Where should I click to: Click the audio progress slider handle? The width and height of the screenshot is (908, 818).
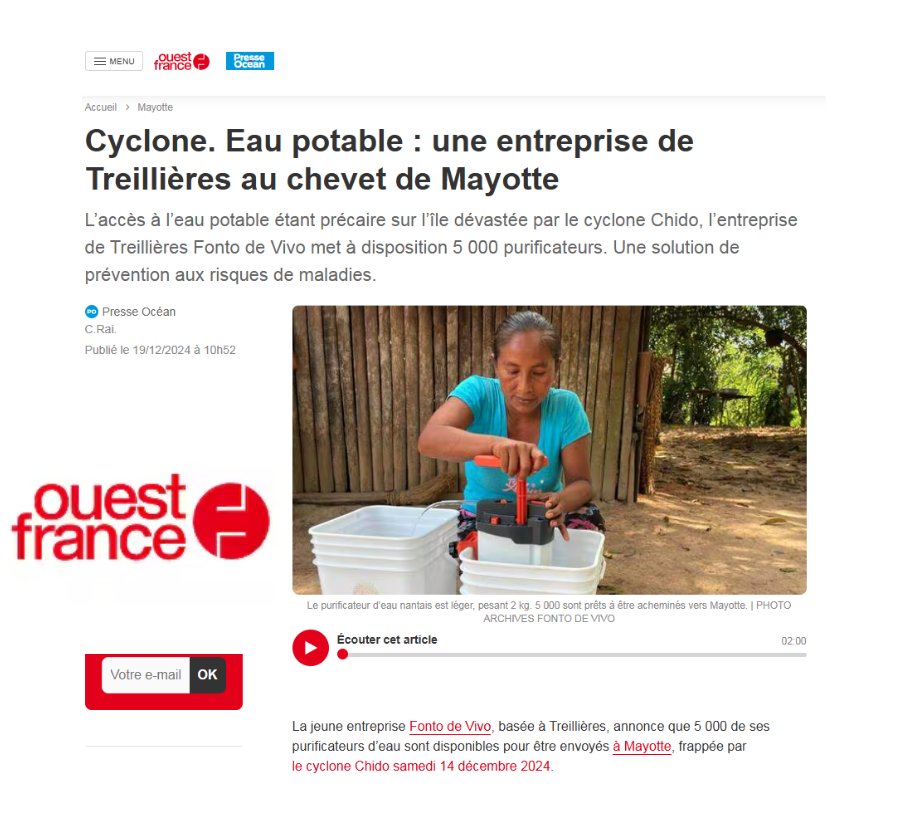pyautogui.click(x=343, y=654)
